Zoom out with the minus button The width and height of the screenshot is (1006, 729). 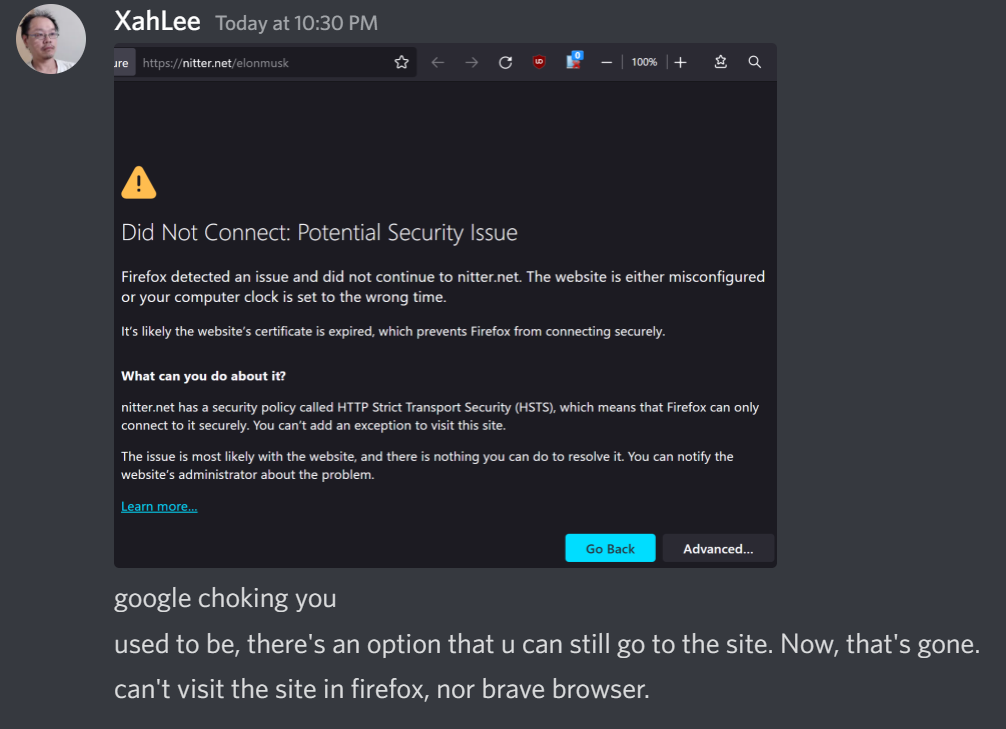click(606, 62)
